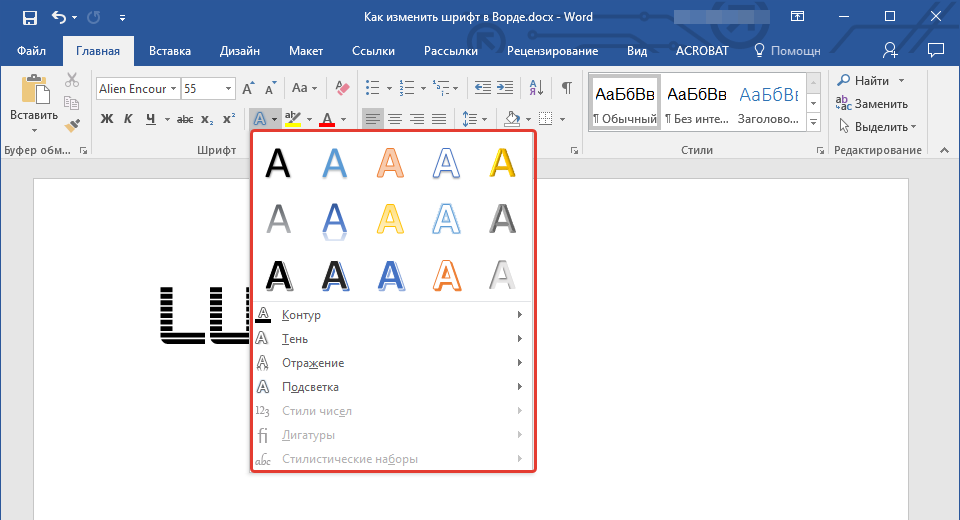Image resolution: width=960 pixels, height=520 pixels.
Task: Click the Format Painter brush icon
Action: (72, 126)
